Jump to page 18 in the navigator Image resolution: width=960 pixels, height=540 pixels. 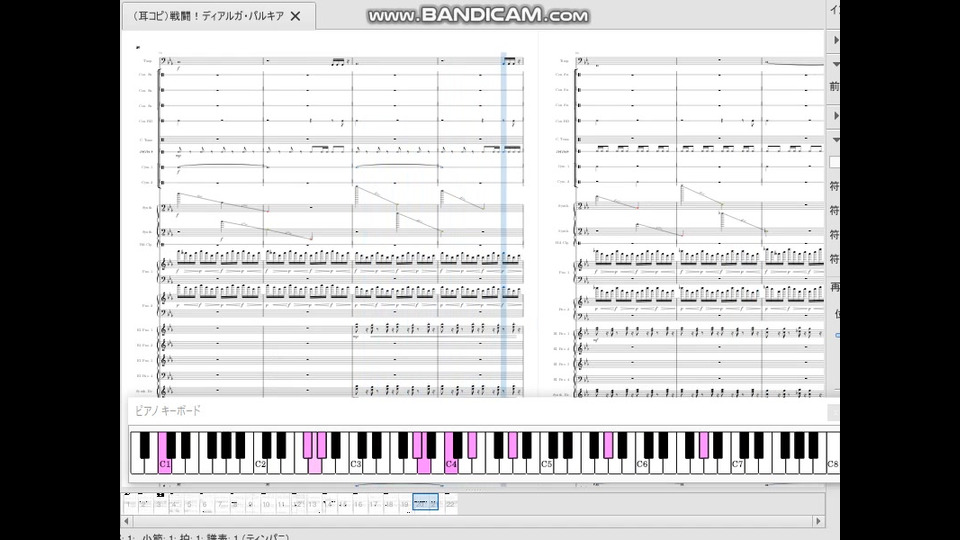(389, 504)
